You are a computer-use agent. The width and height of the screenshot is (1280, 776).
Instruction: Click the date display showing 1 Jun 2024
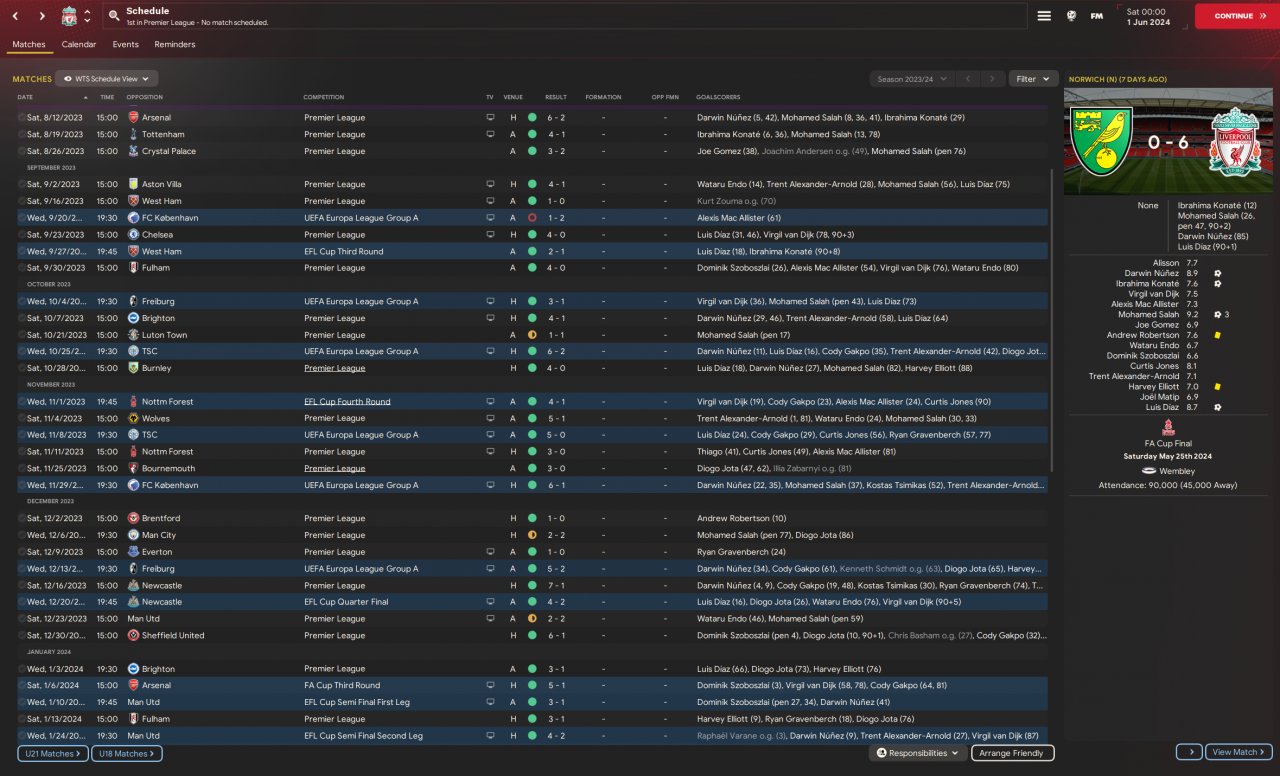[1149, 16]
